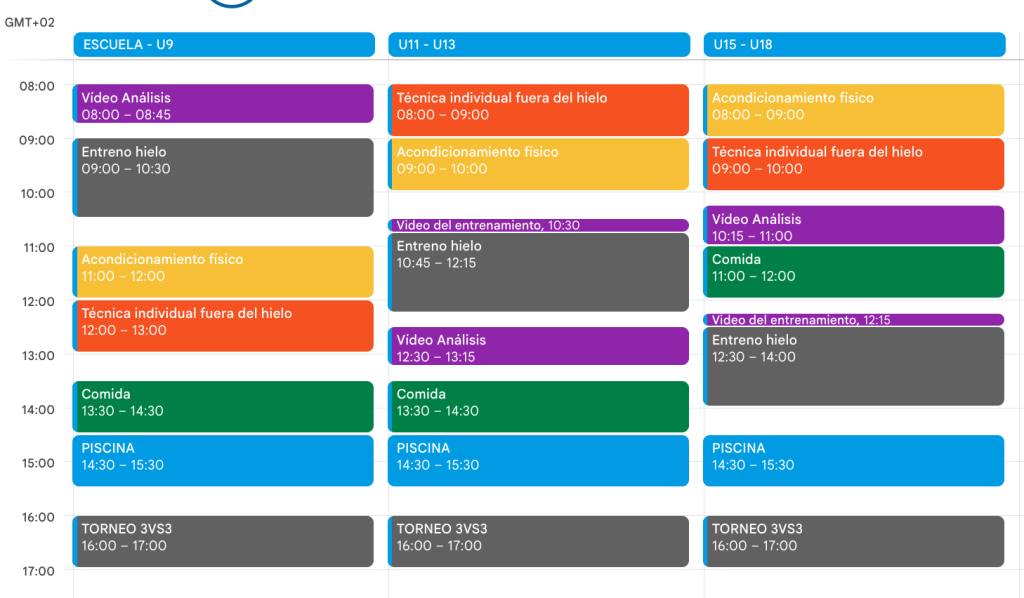Open Técnica individual event at 08:00 – 09:00
Viewport: 1024px width, 598px height.
538,110
